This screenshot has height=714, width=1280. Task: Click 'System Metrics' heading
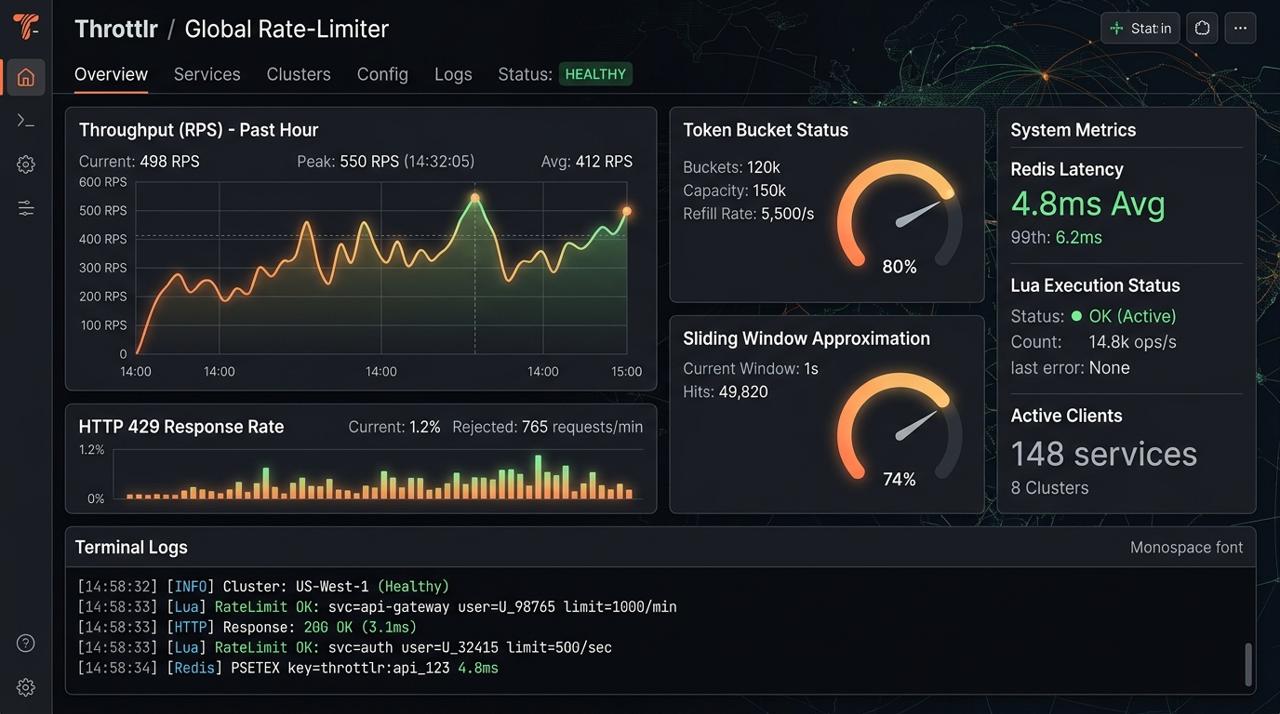pyautogui.click(x=1073, y=130)
